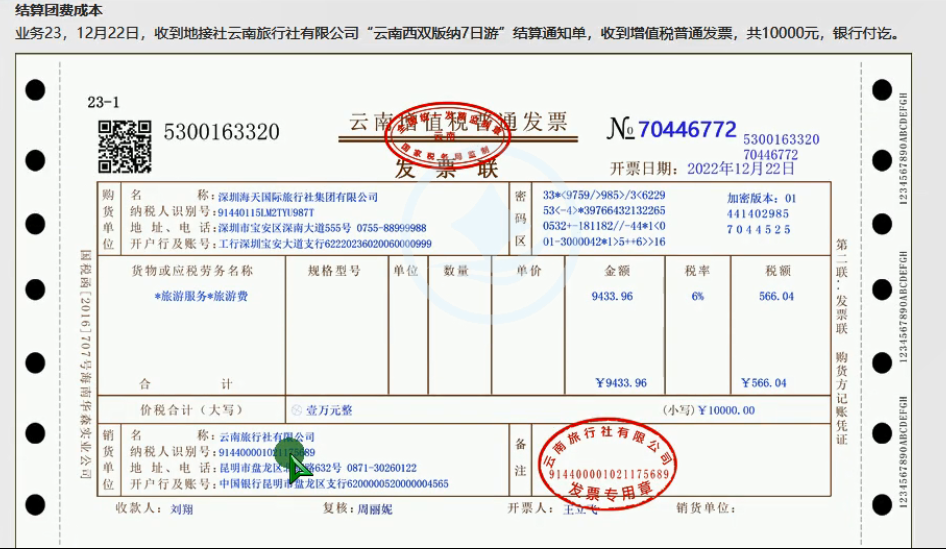Select the 23-1 voucher label
The height and width of the screenshot is (549, 946).
point(103,102)
